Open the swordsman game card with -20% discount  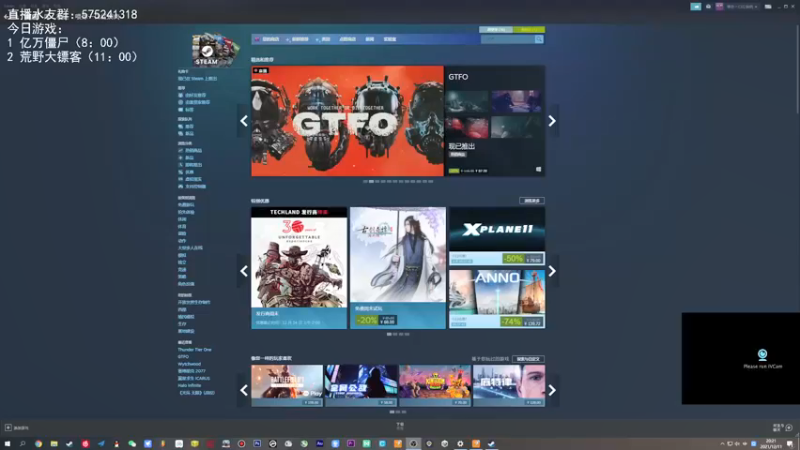[x=398, y=268]
